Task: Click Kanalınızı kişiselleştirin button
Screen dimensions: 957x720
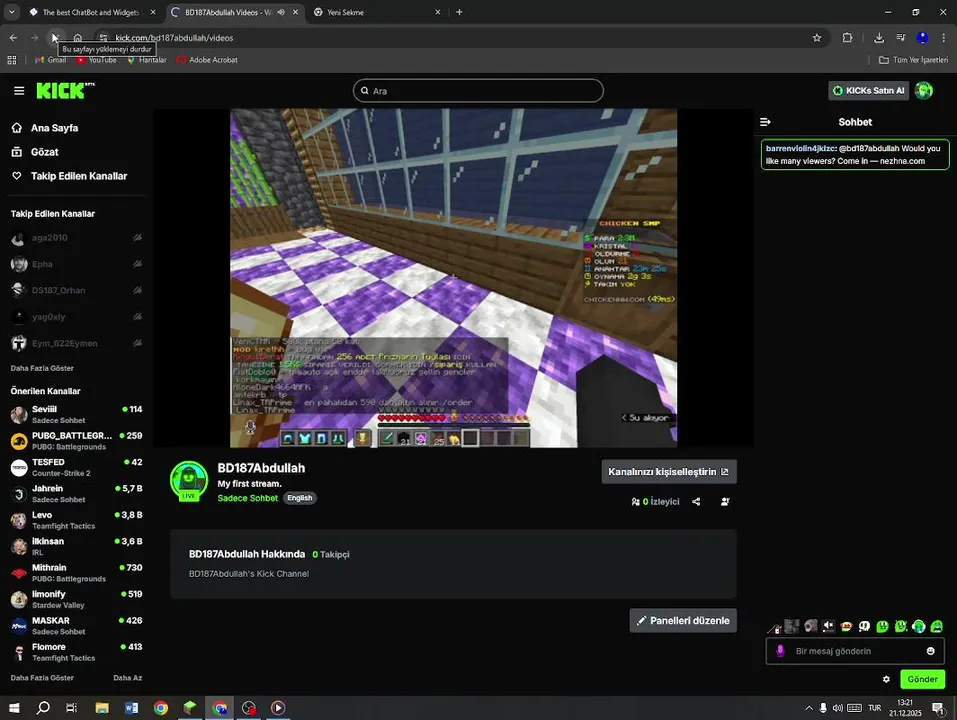Action: pos(669,472)
